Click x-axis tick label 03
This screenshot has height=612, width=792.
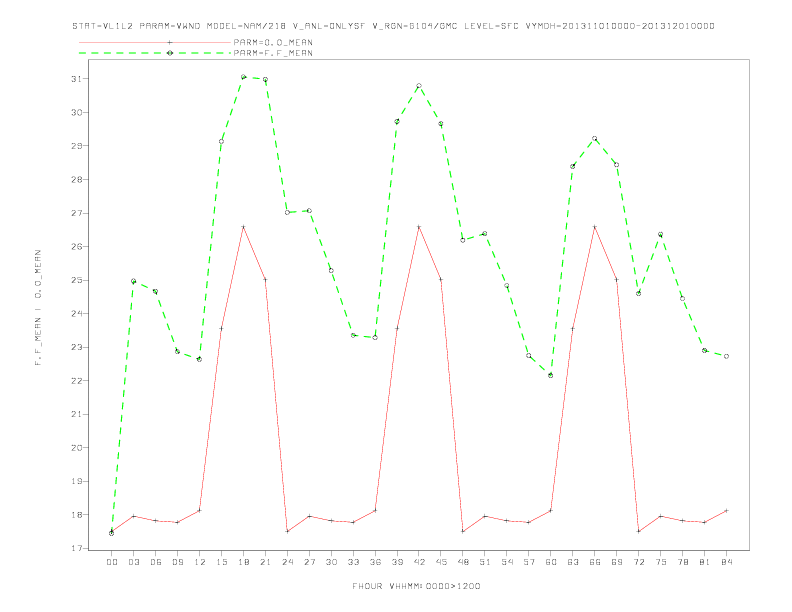pyautogui.click(x=133, y=562)
